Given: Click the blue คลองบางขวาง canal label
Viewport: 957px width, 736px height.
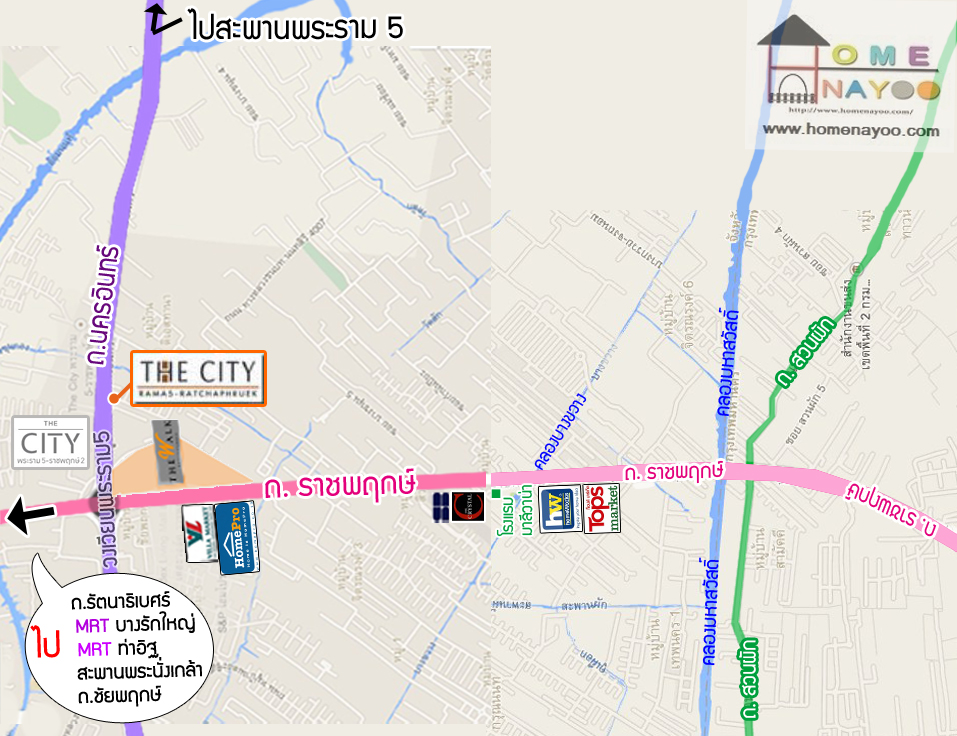Looking at the screenshot, I should click(x=560, y=430).
